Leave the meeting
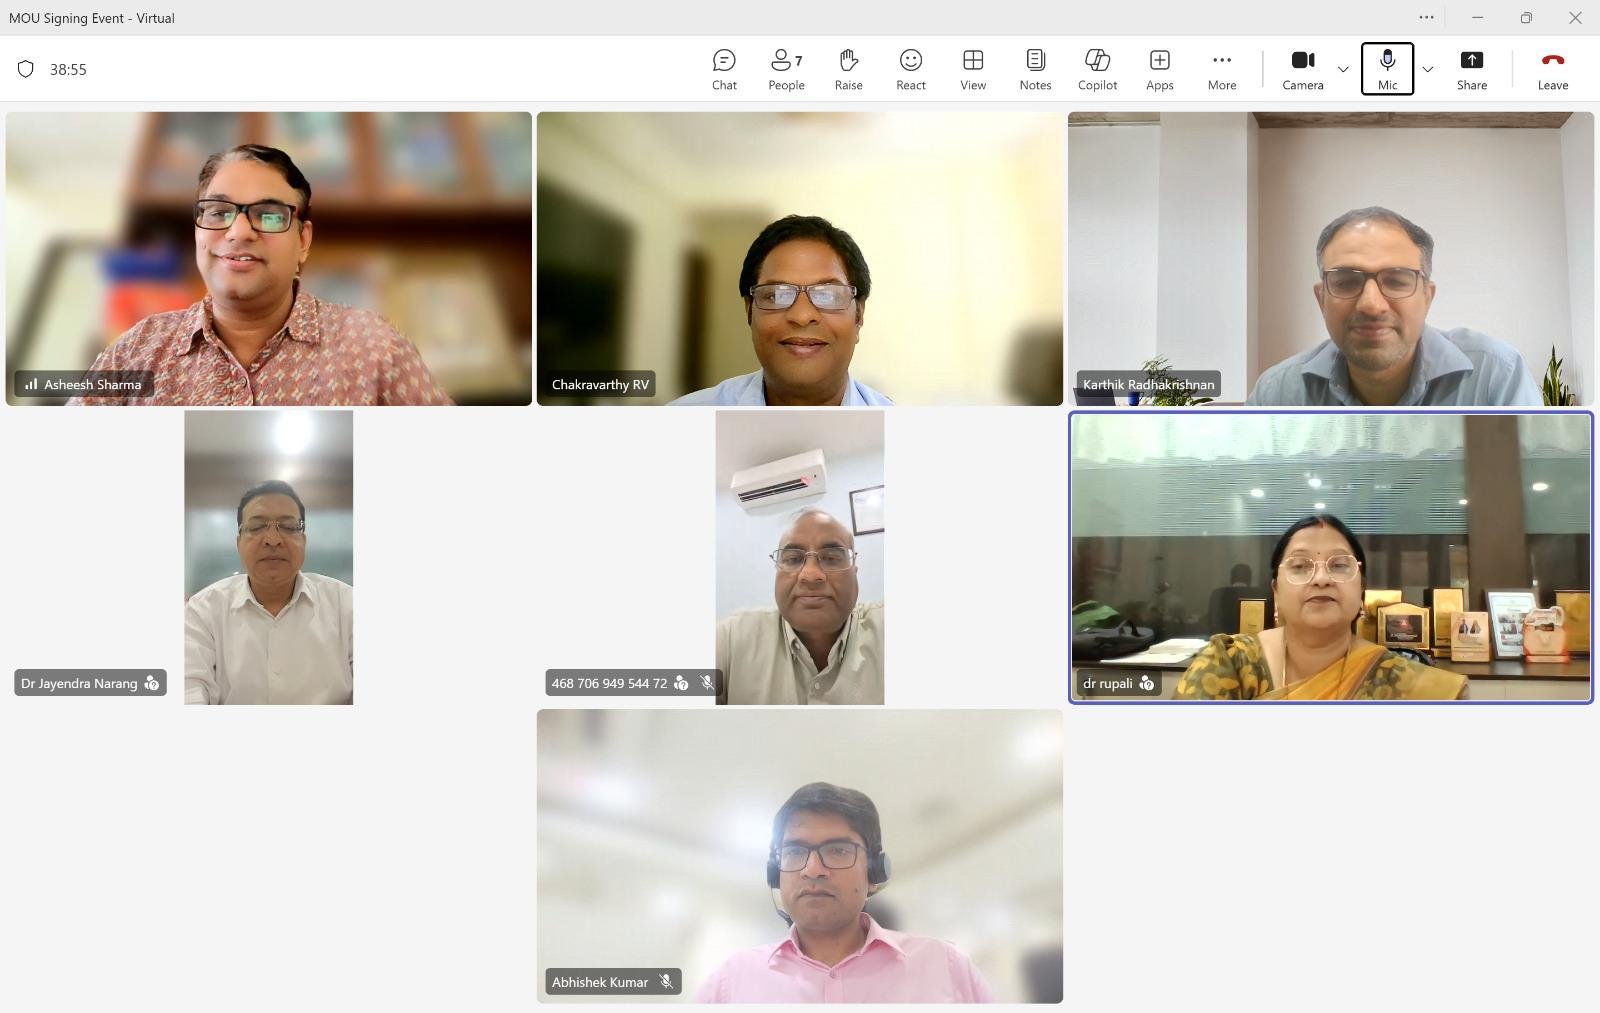The width and height of the screenshot is (1600, 1013). [1552, 69]
